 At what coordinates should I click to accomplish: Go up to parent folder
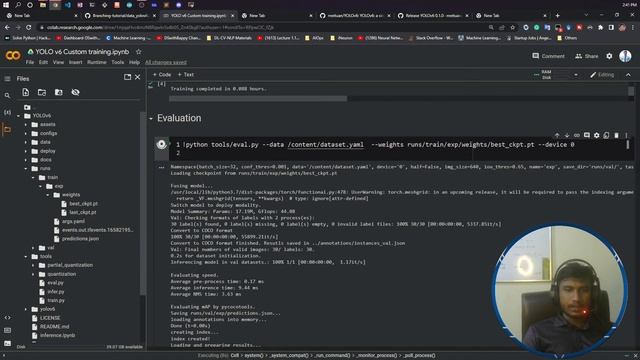coord(27,107)
